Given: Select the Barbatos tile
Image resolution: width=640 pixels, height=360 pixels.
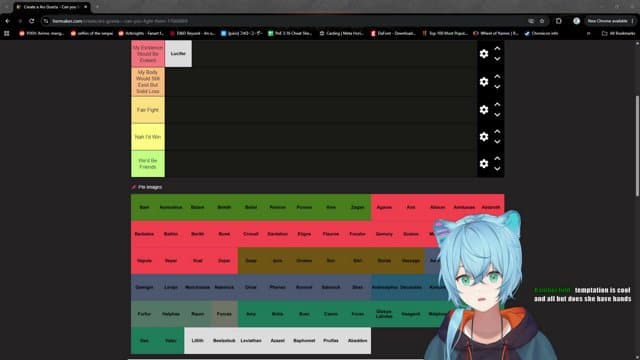Looking at the screenshot, I should pyautogui.click(x=144, y=234).
